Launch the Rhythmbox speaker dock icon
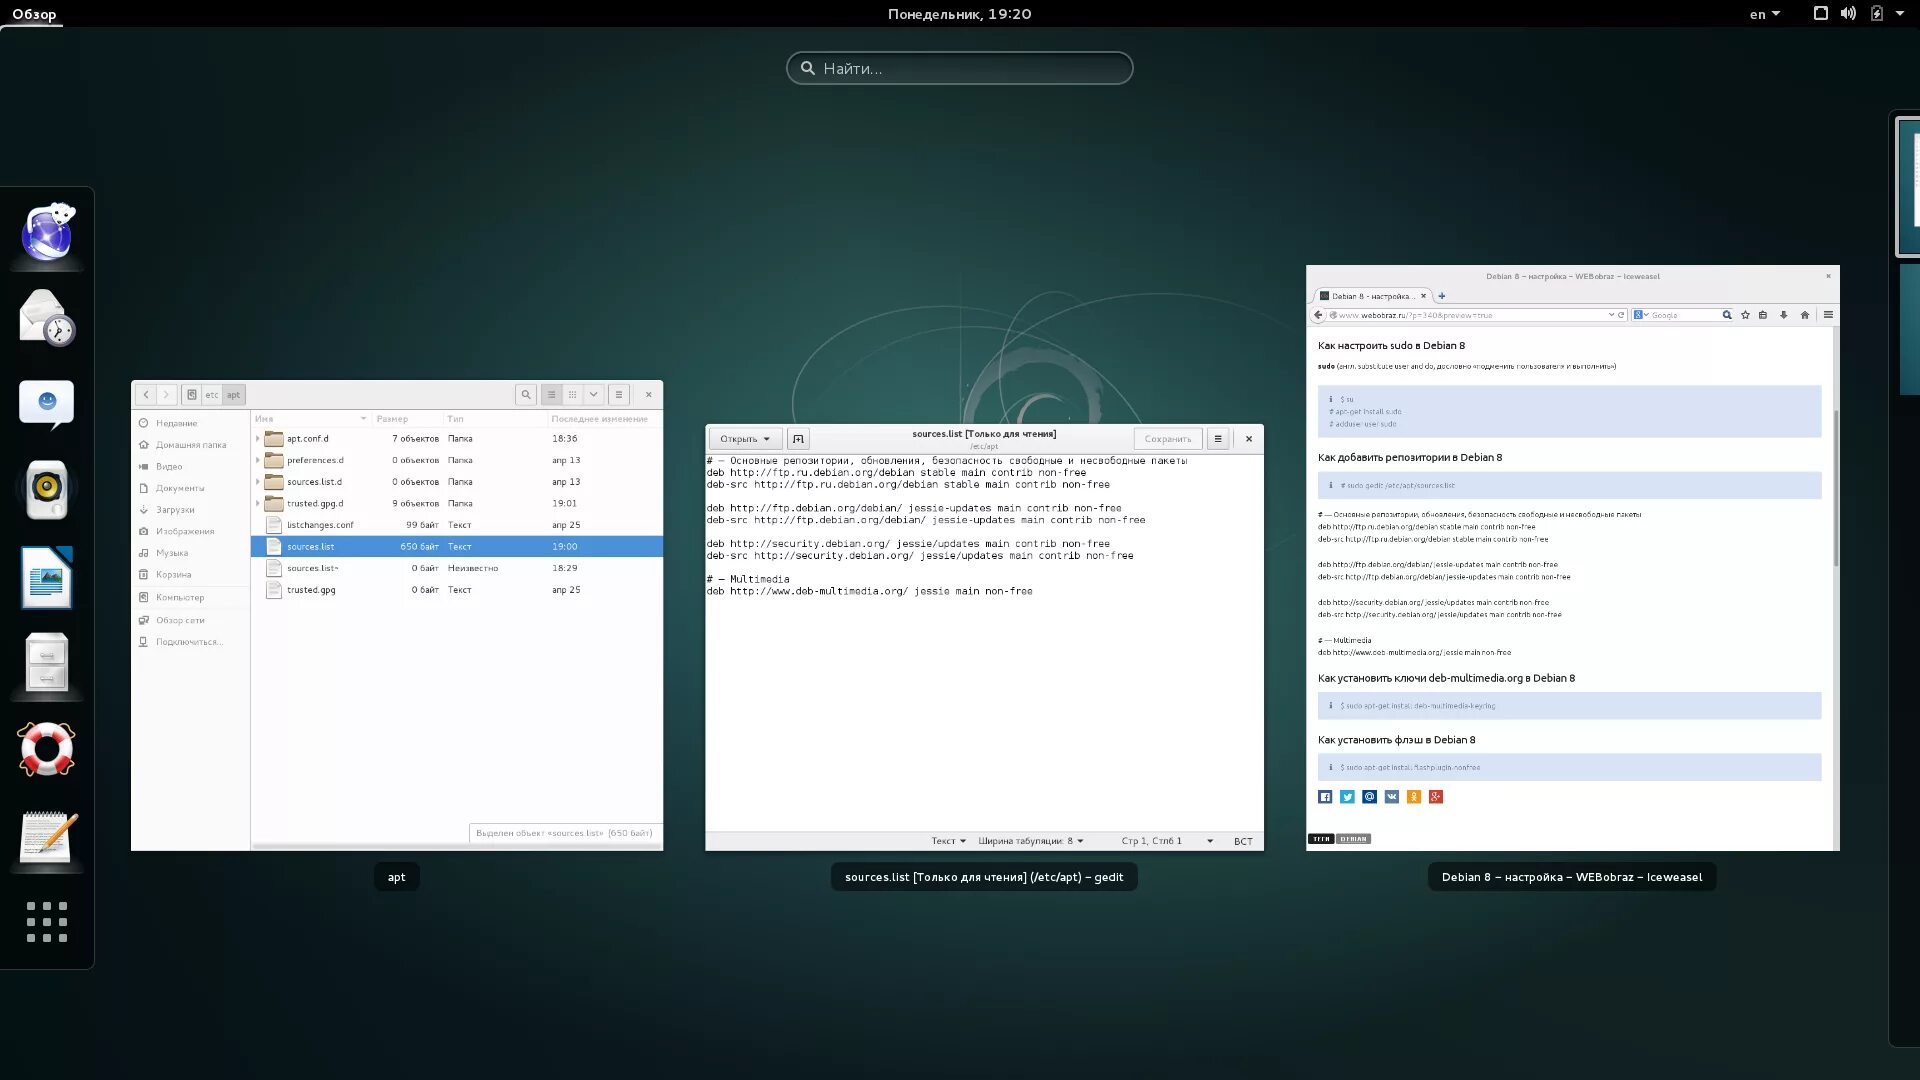Image resolution: width=1920 pixels, height=1080 pixels. 47,489
